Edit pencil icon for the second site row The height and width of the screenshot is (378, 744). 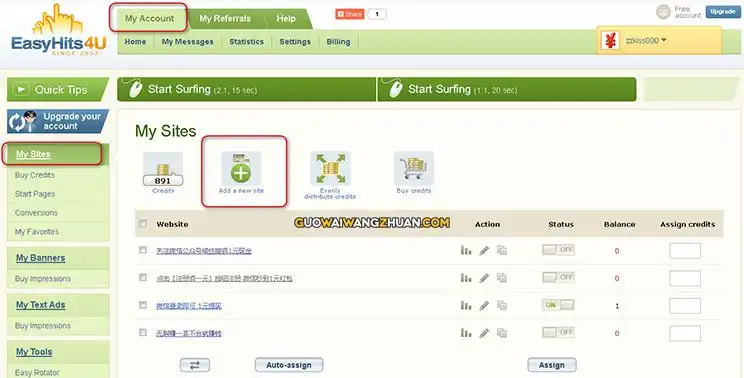click(484, 278)
